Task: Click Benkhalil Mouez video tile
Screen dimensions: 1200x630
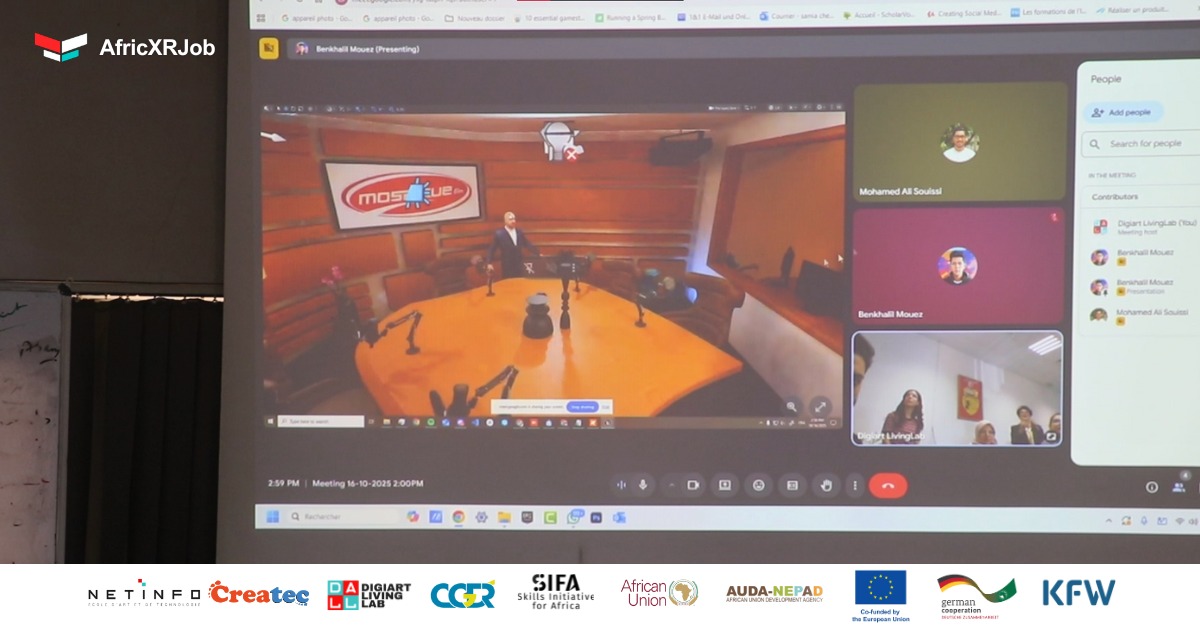Action: (958, 266)
